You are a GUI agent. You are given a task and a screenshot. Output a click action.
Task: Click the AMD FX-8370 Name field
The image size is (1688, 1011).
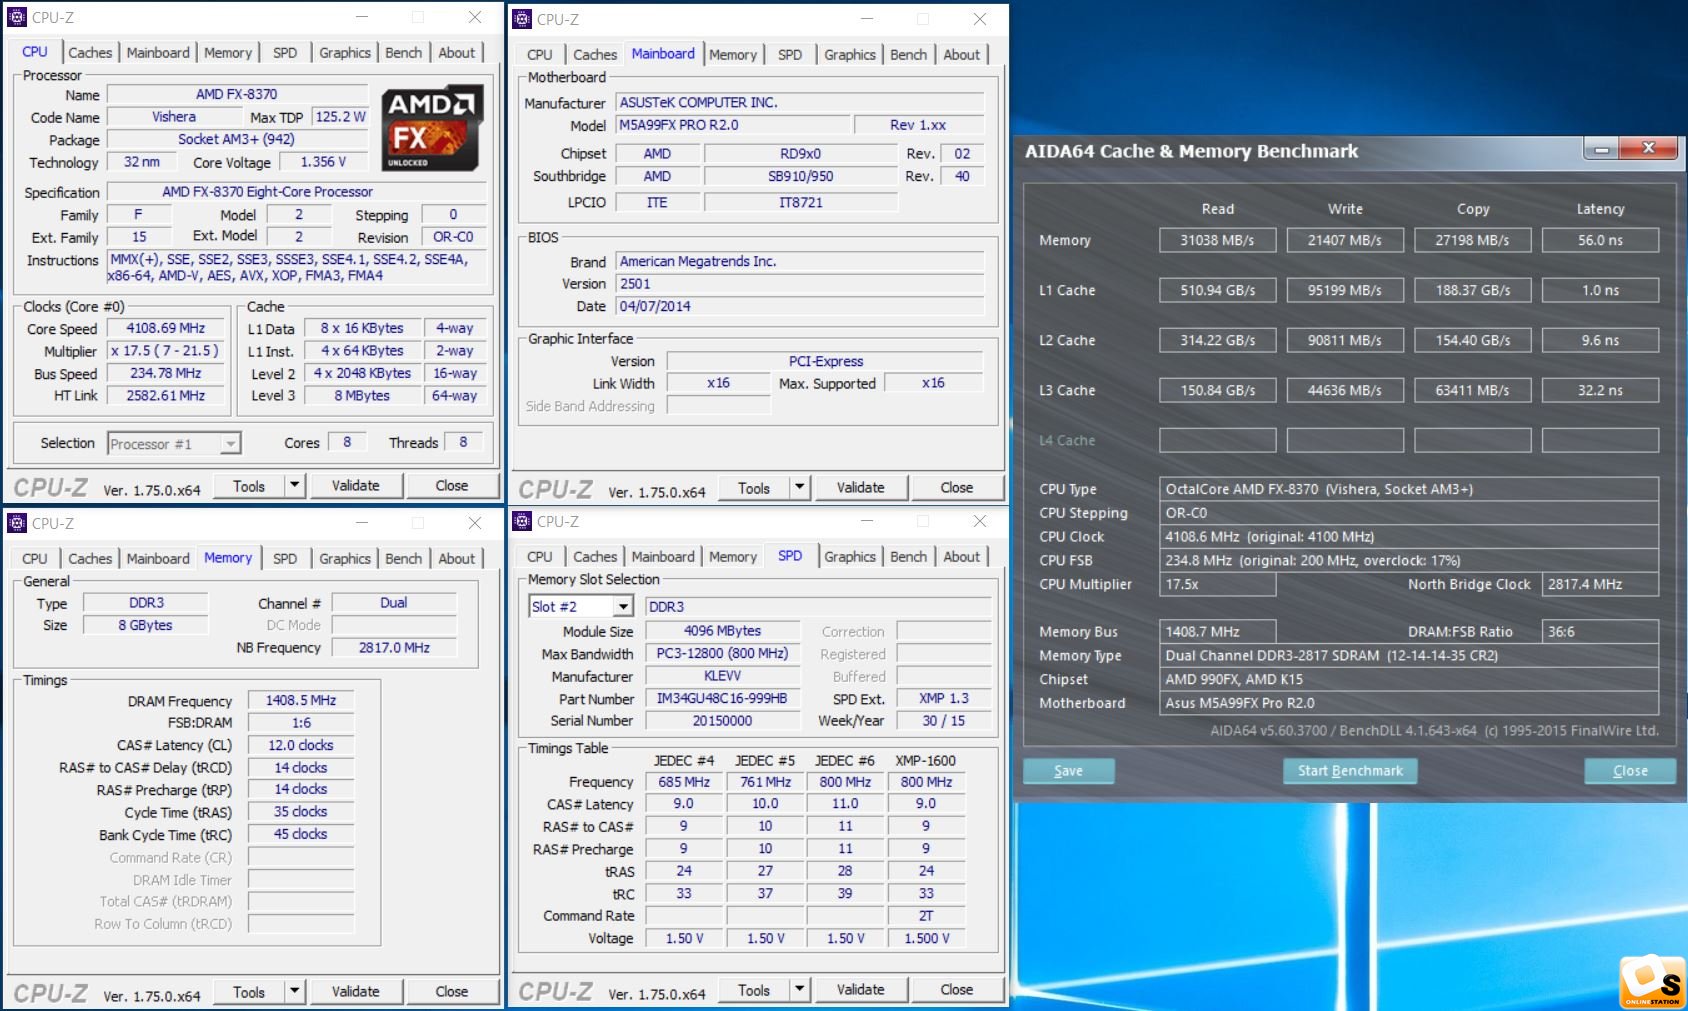[x=237, y=94]
